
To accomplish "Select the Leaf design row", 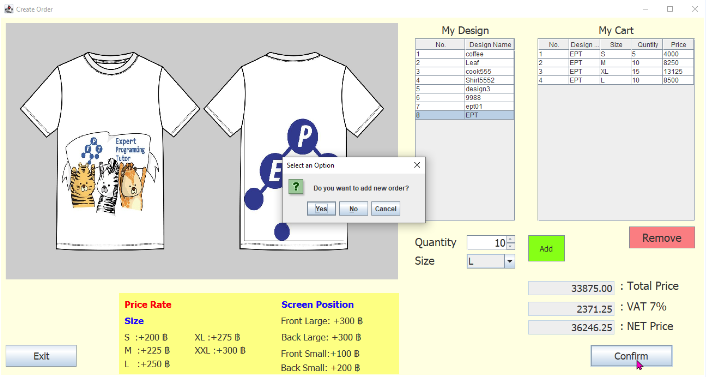I will pyautogui.click(x=465, y=63).
